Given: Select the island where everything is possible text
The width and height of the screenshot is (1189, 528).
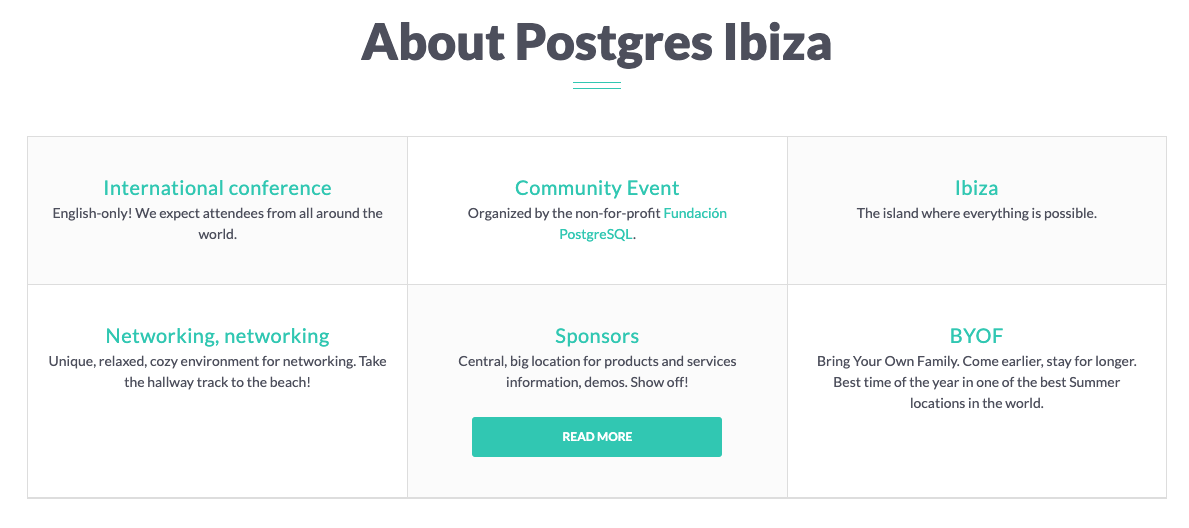Looking at the screenshot, I should tap(977, 213).
